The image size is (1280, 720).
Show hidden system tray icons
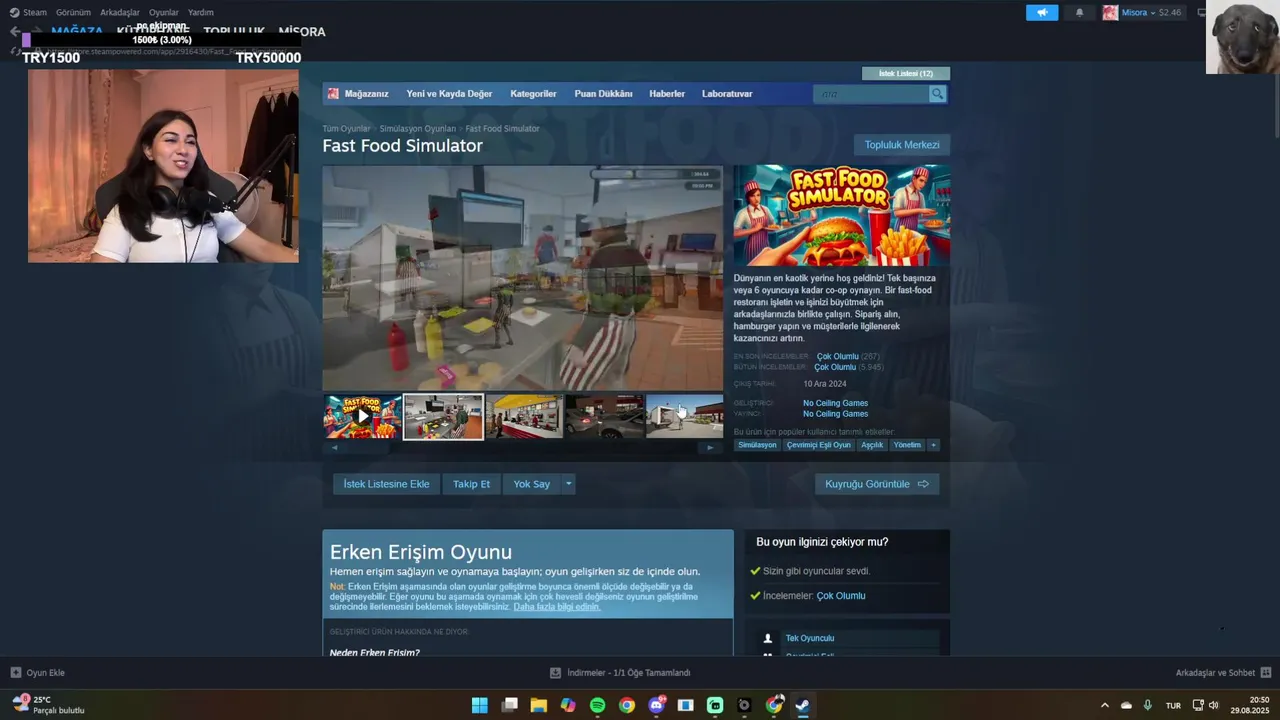(1104, 705)
